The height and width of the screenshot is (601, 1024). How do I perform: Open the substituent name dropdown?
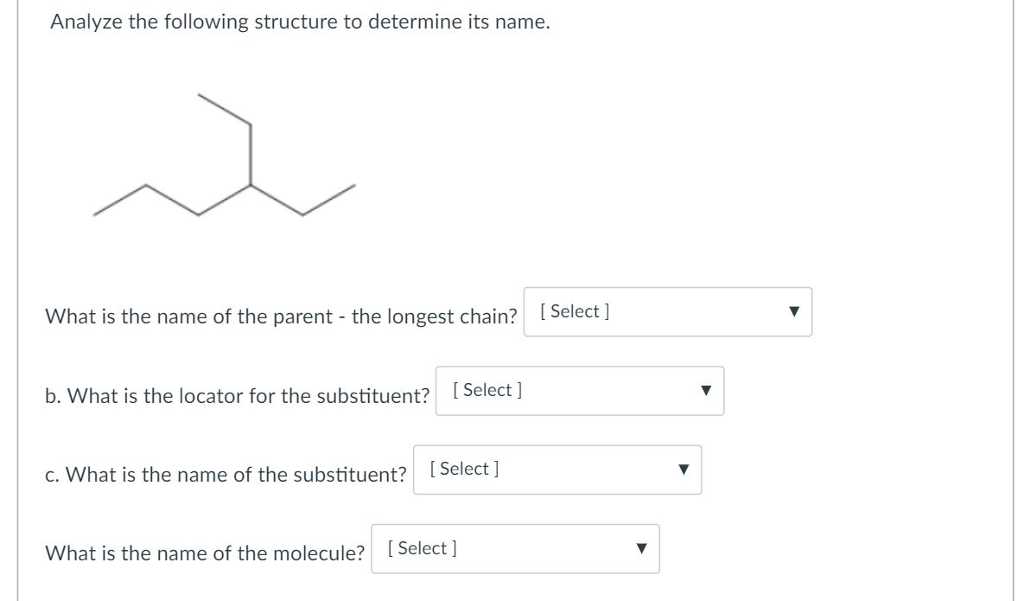pyautogui.click(x=557, y=470)
